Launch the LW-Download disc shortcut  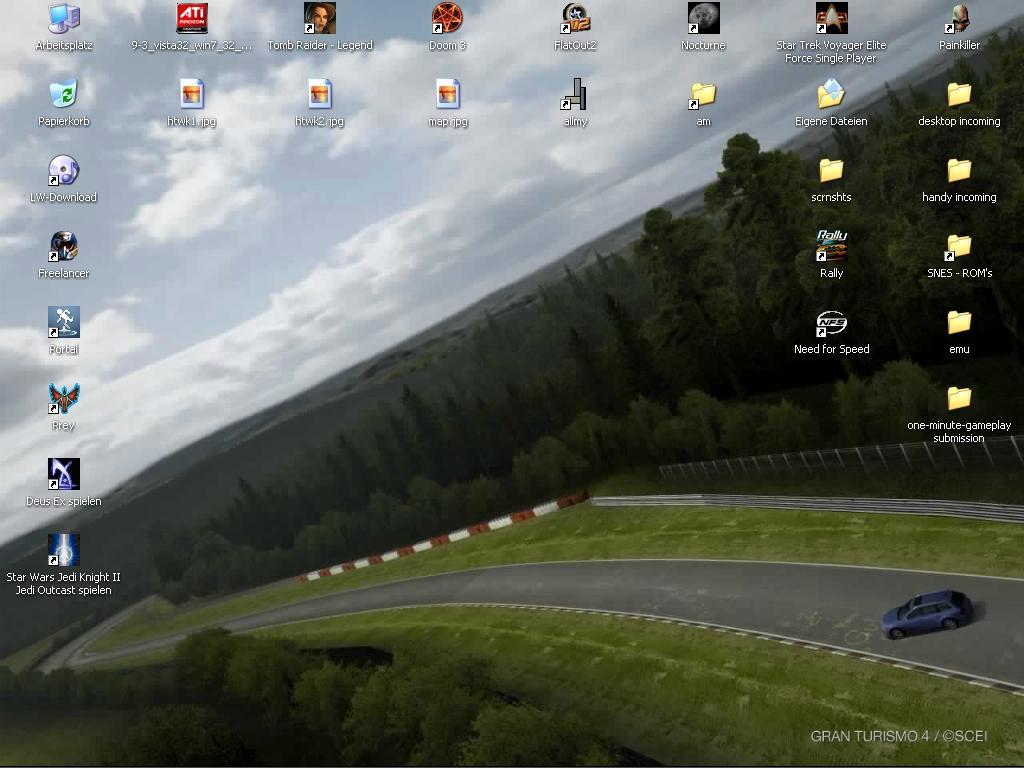[64, 170]
